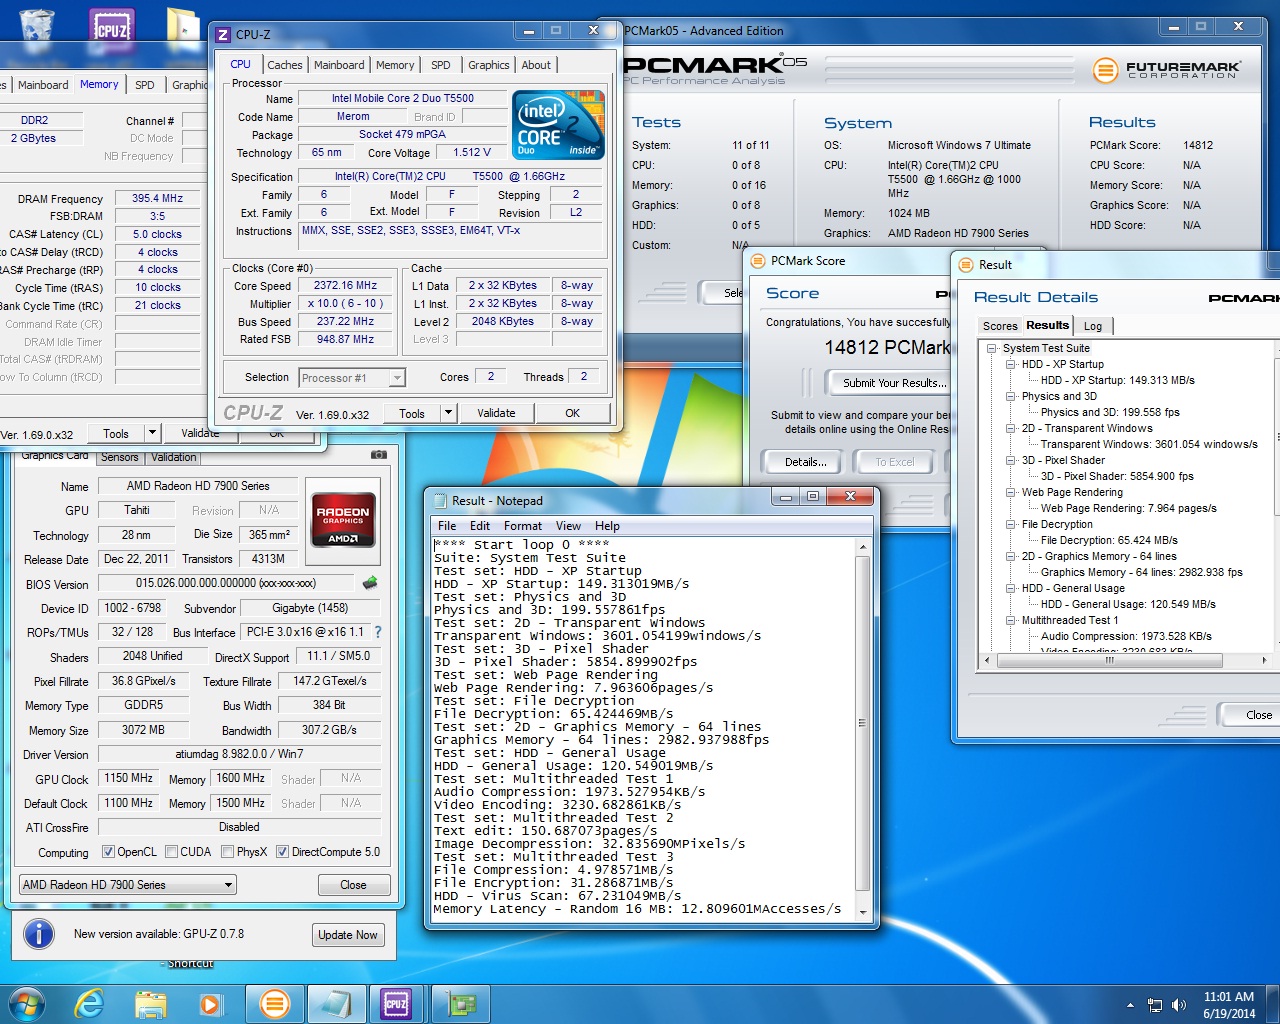Open the Sensors tab in GPU-Z
This screenshot has height=1024, width=1280.
tap(120, 457)
